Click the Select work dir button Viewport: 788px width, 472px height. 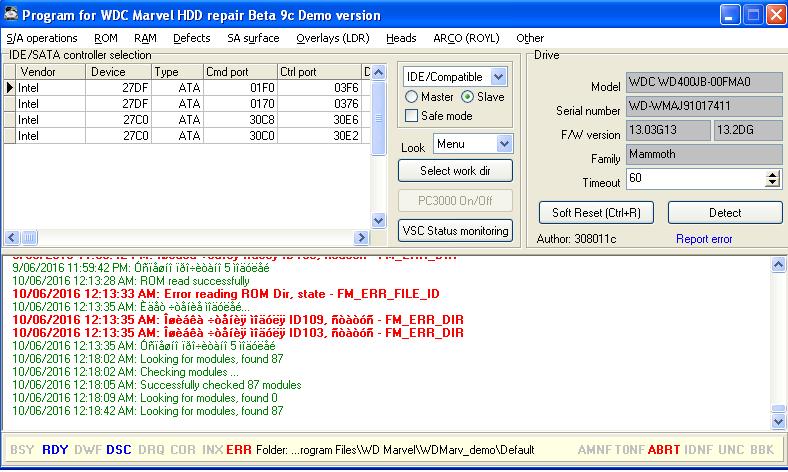[455, 171]
